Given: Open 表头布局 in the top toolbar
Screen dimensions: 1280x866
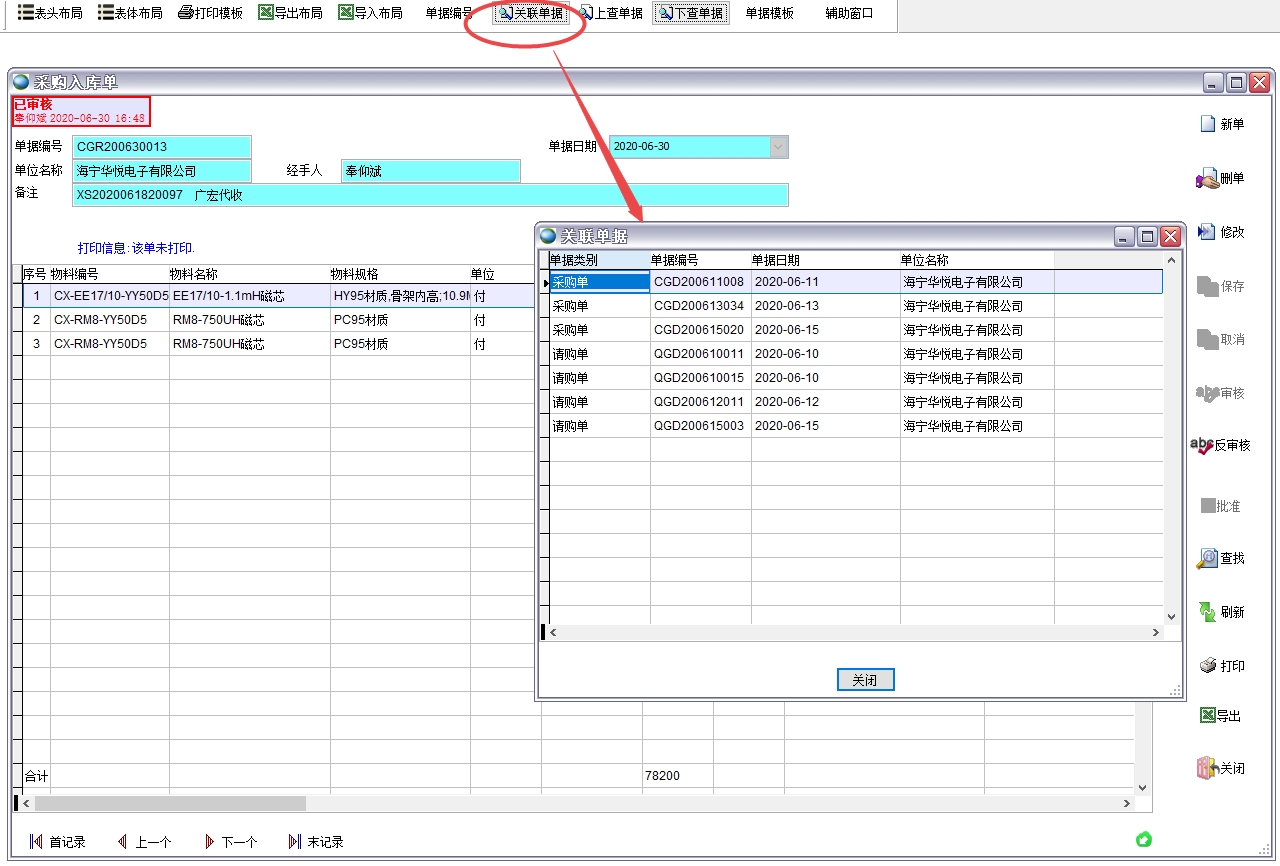Looking at the screenshot, I should pyautogui.click(x=50, y=13).
